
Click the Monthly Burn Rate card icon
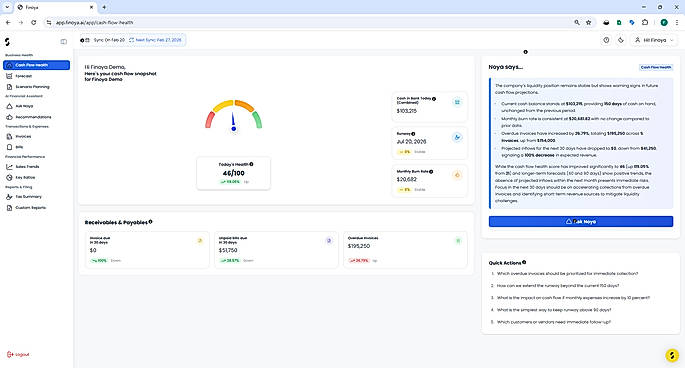pyautogui.click(x=457, y=175)
